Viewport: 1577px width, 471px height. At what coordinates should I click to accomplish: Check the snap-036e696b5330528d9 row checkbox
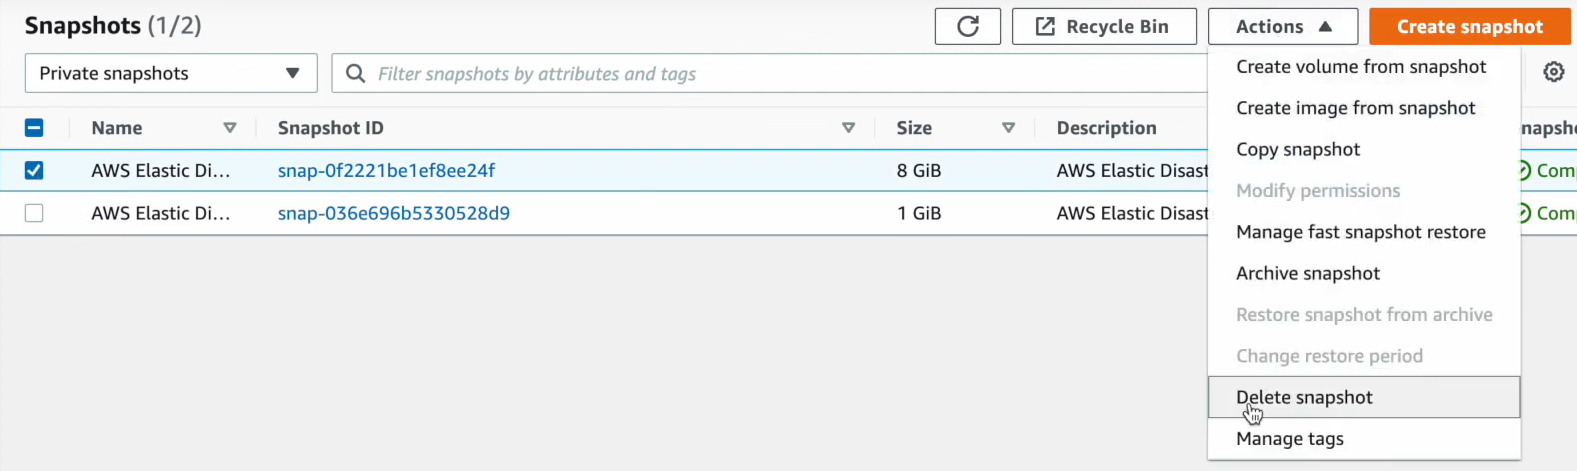point(34,213)
